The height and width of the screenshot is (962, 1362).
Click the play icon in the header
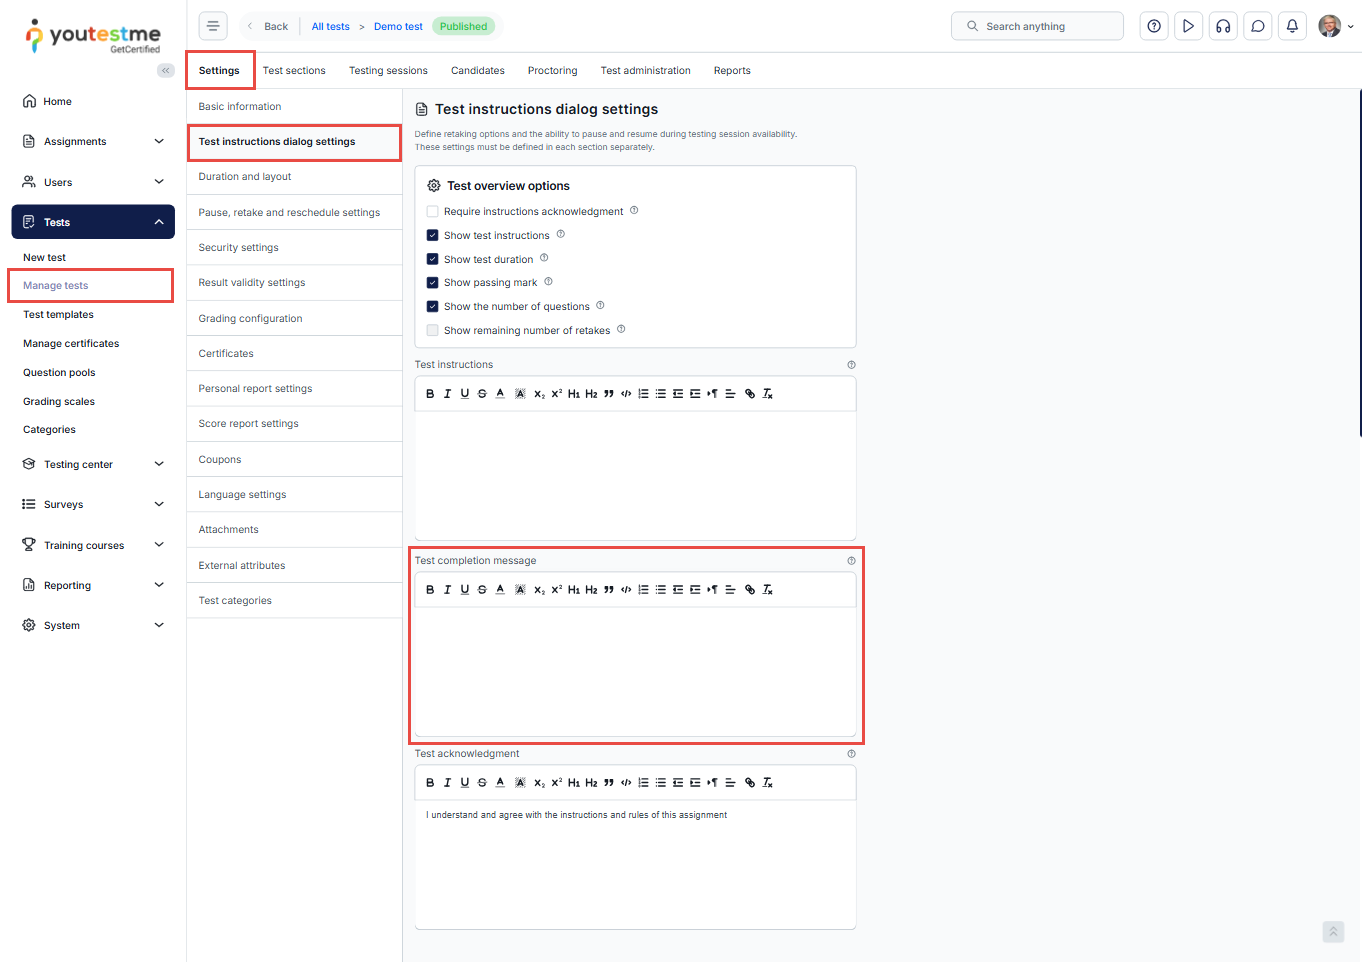[1188, 26]
